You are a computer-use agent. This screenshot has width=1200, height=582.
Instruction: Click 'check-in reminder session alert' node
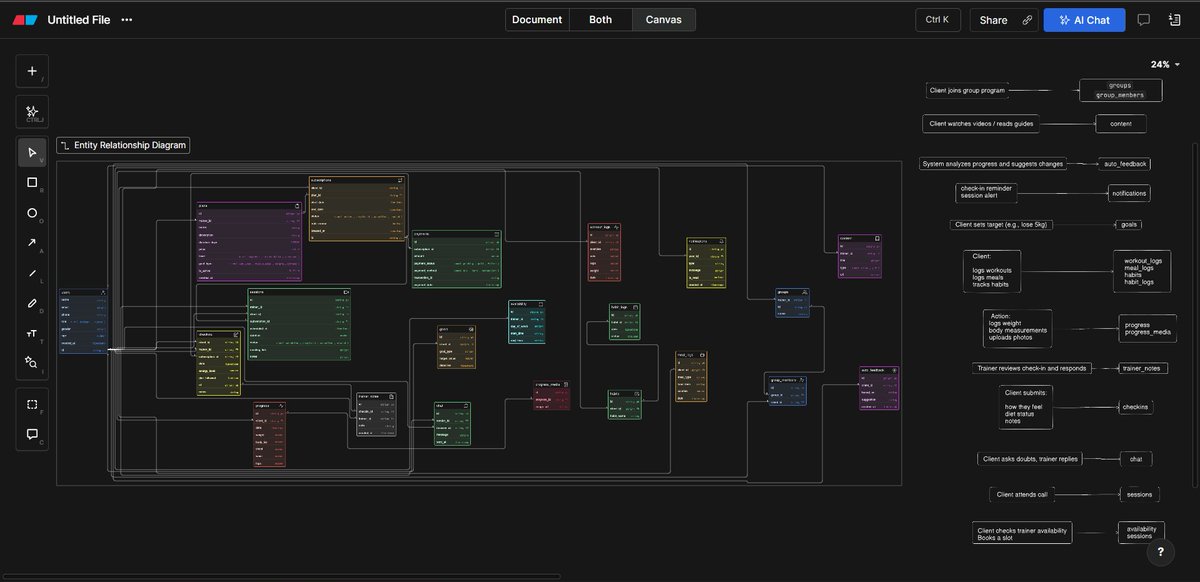pyautogui.click(x=985, y=192)
